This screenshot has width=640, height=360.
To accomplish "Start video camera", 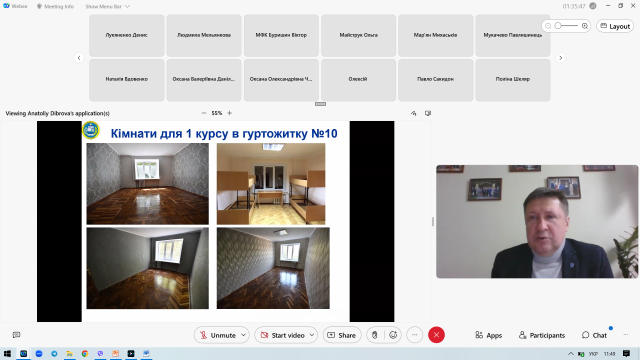I will point(282,335).
